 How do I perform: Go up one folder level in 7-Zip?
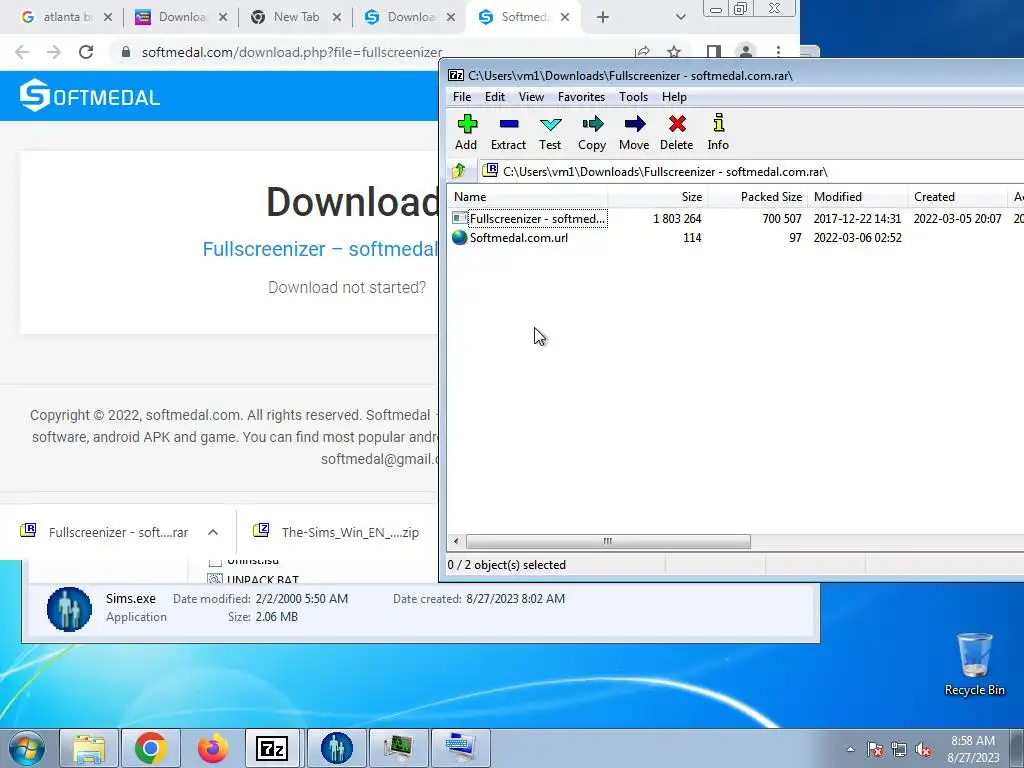459,171
